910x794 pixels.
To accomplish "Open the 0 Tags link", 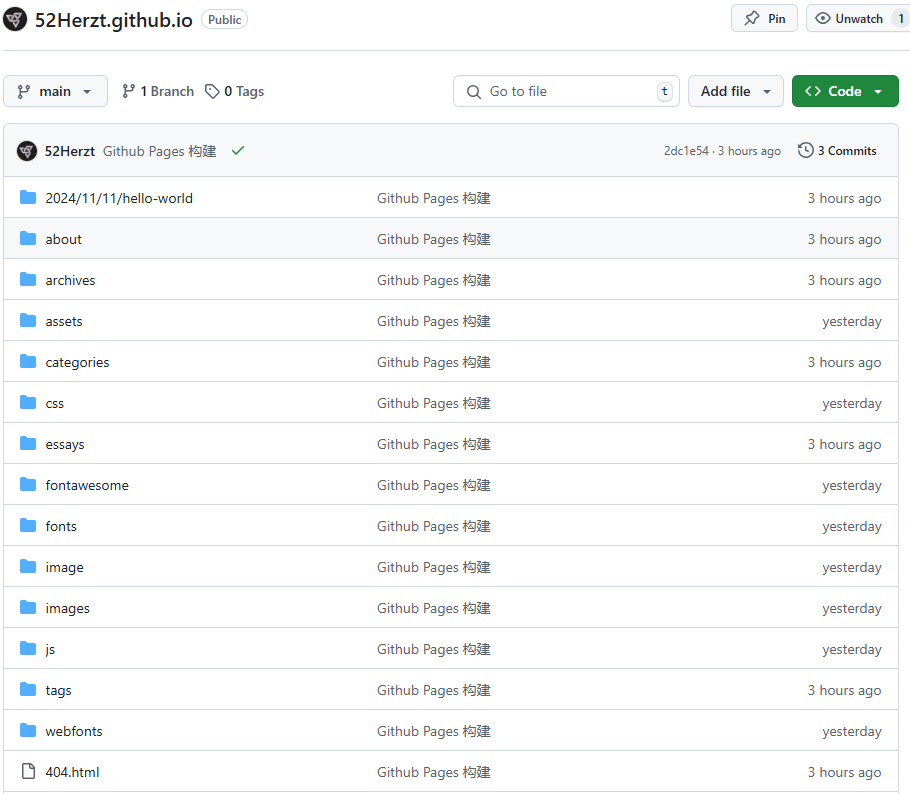I will click(x=235, y=91).
